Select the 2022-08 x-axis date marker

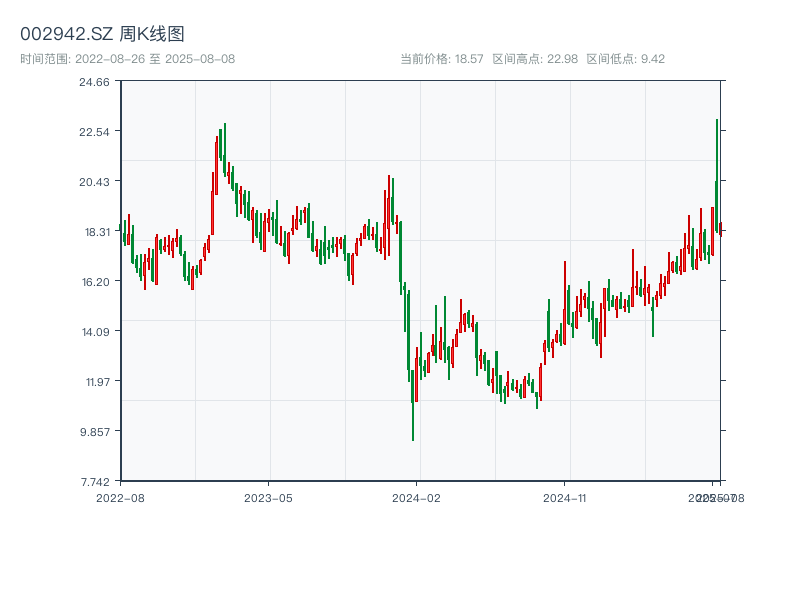120,497
